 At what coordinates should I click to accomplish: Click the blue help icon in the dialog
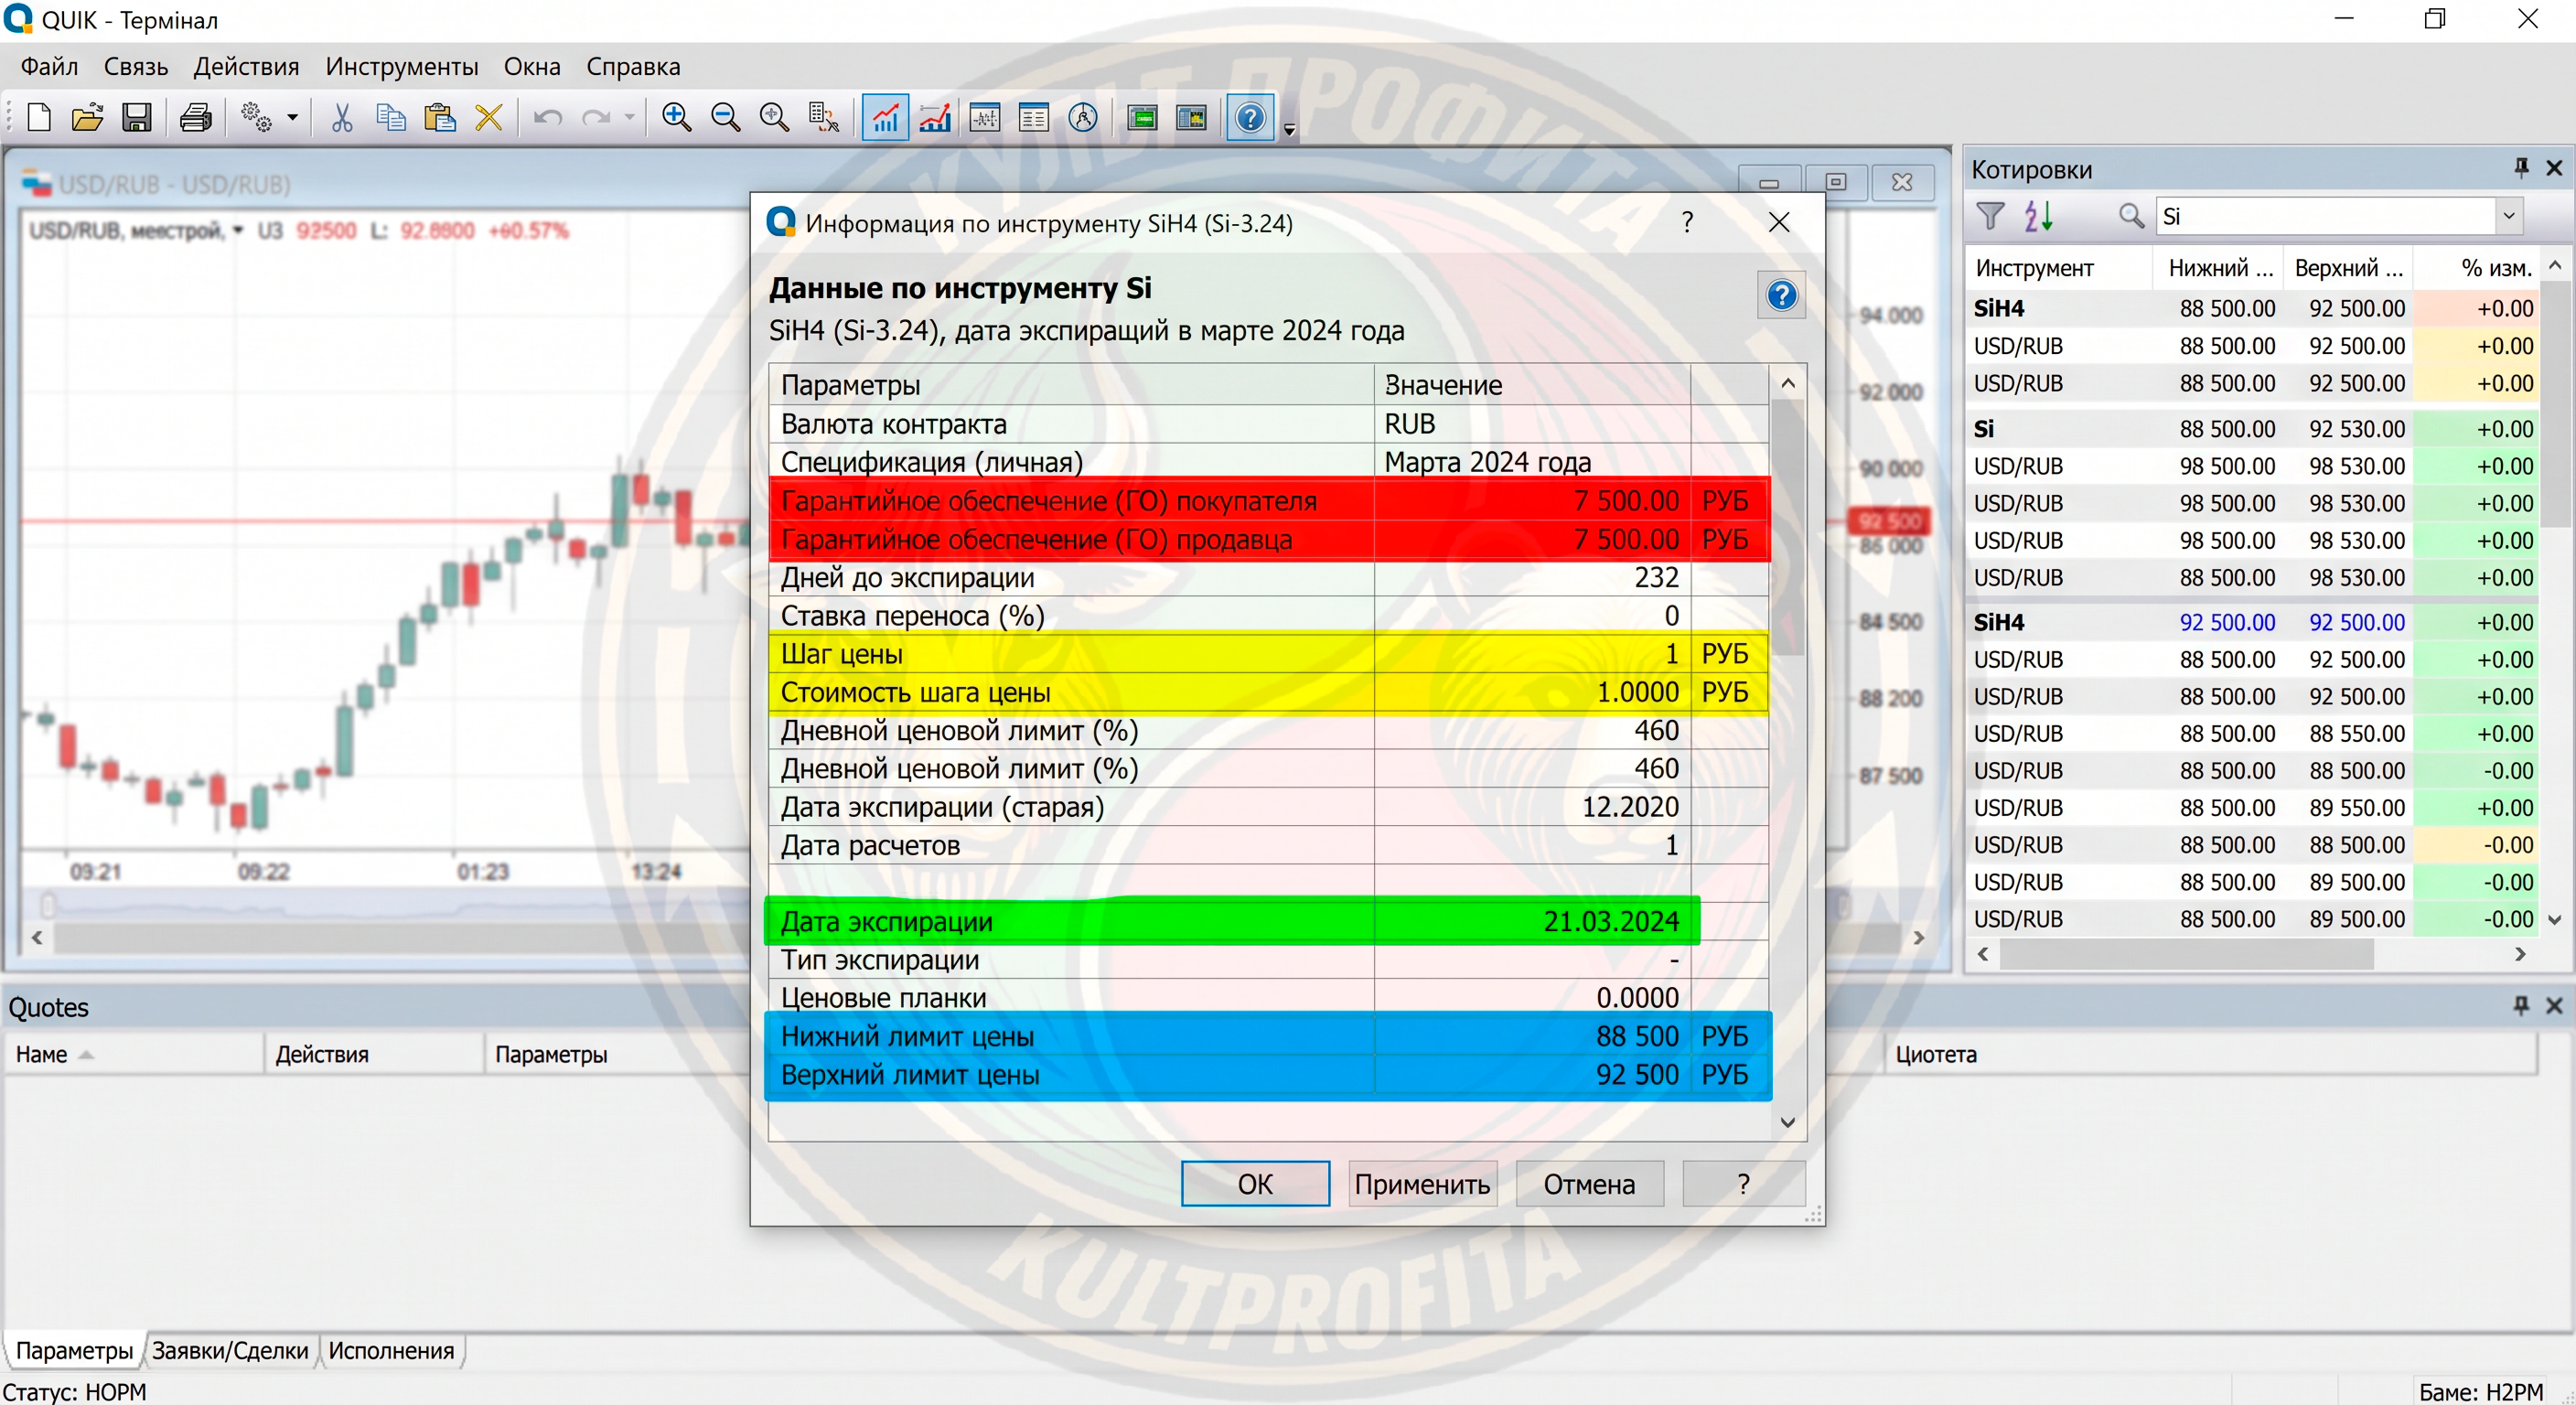1781,295
